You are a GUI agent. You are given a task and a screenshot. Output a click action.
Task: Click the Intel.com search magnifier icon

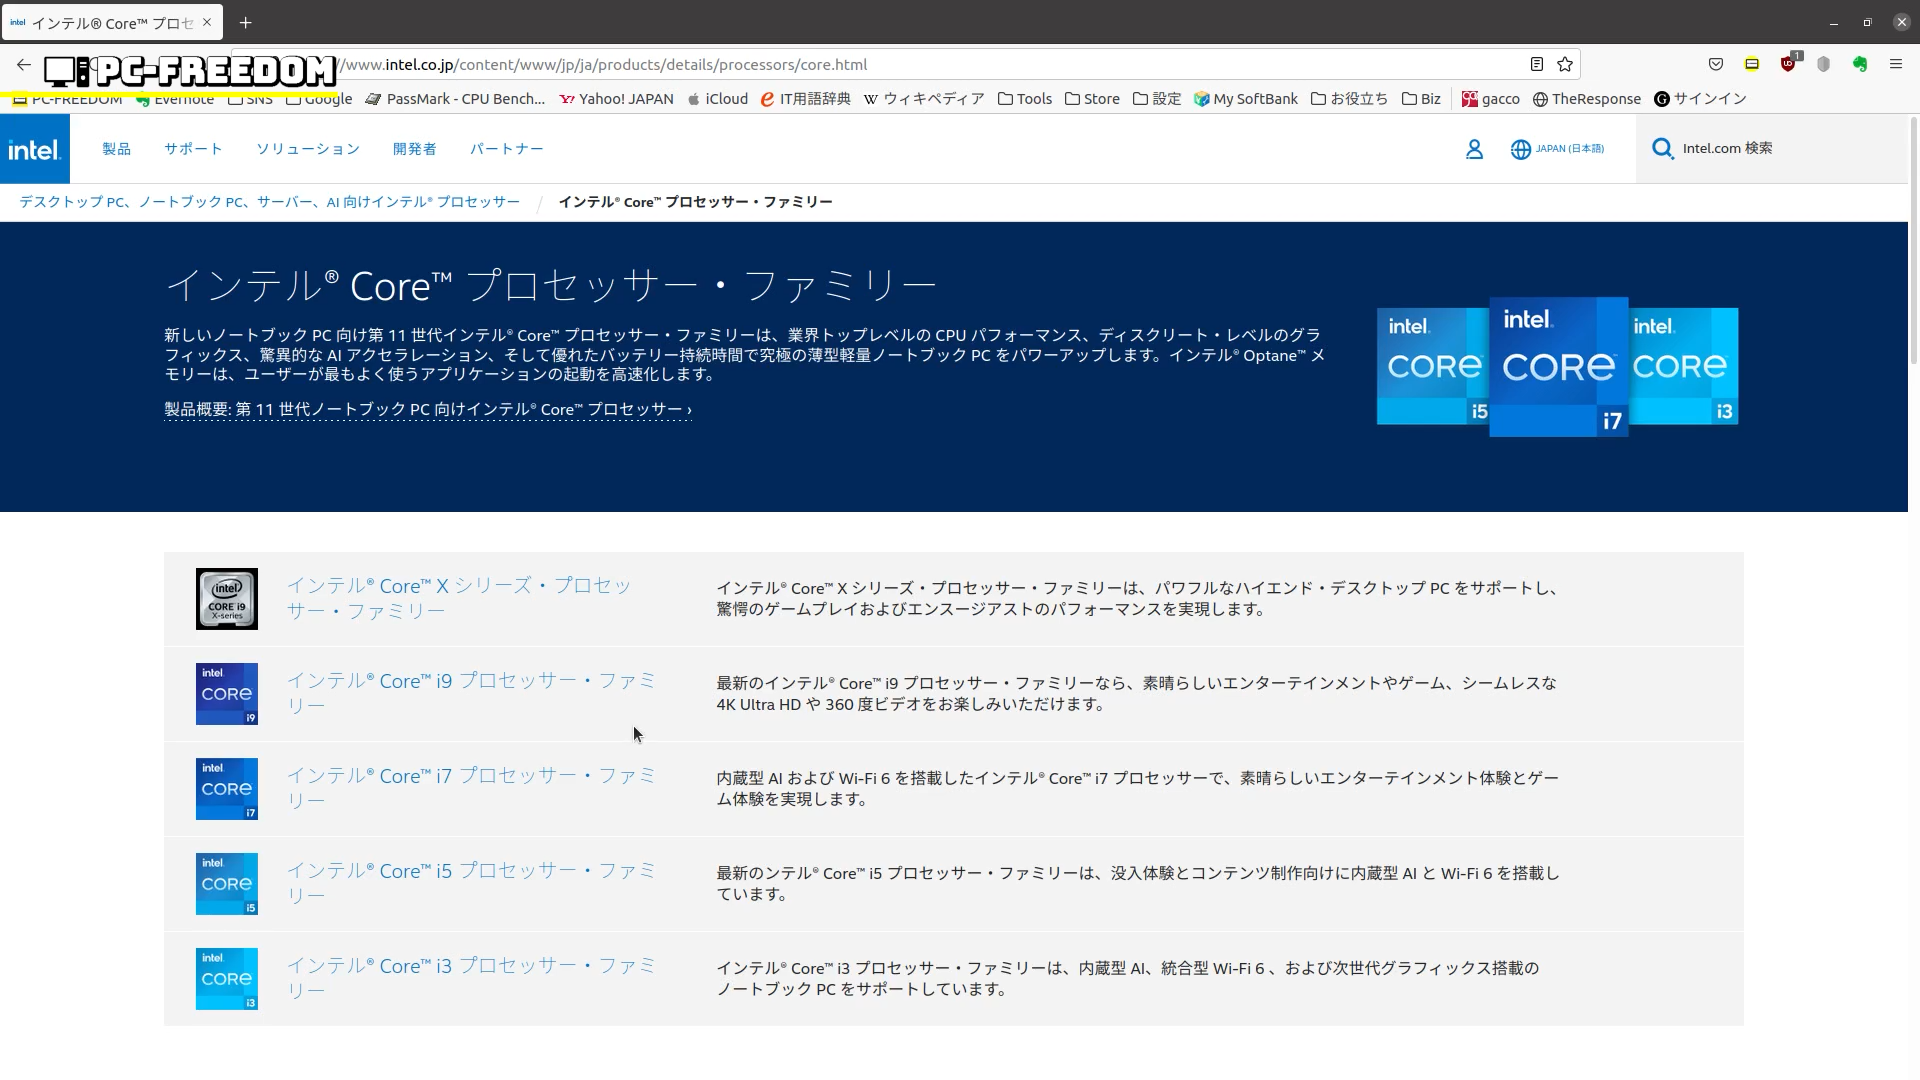[x=1662, y=149]
